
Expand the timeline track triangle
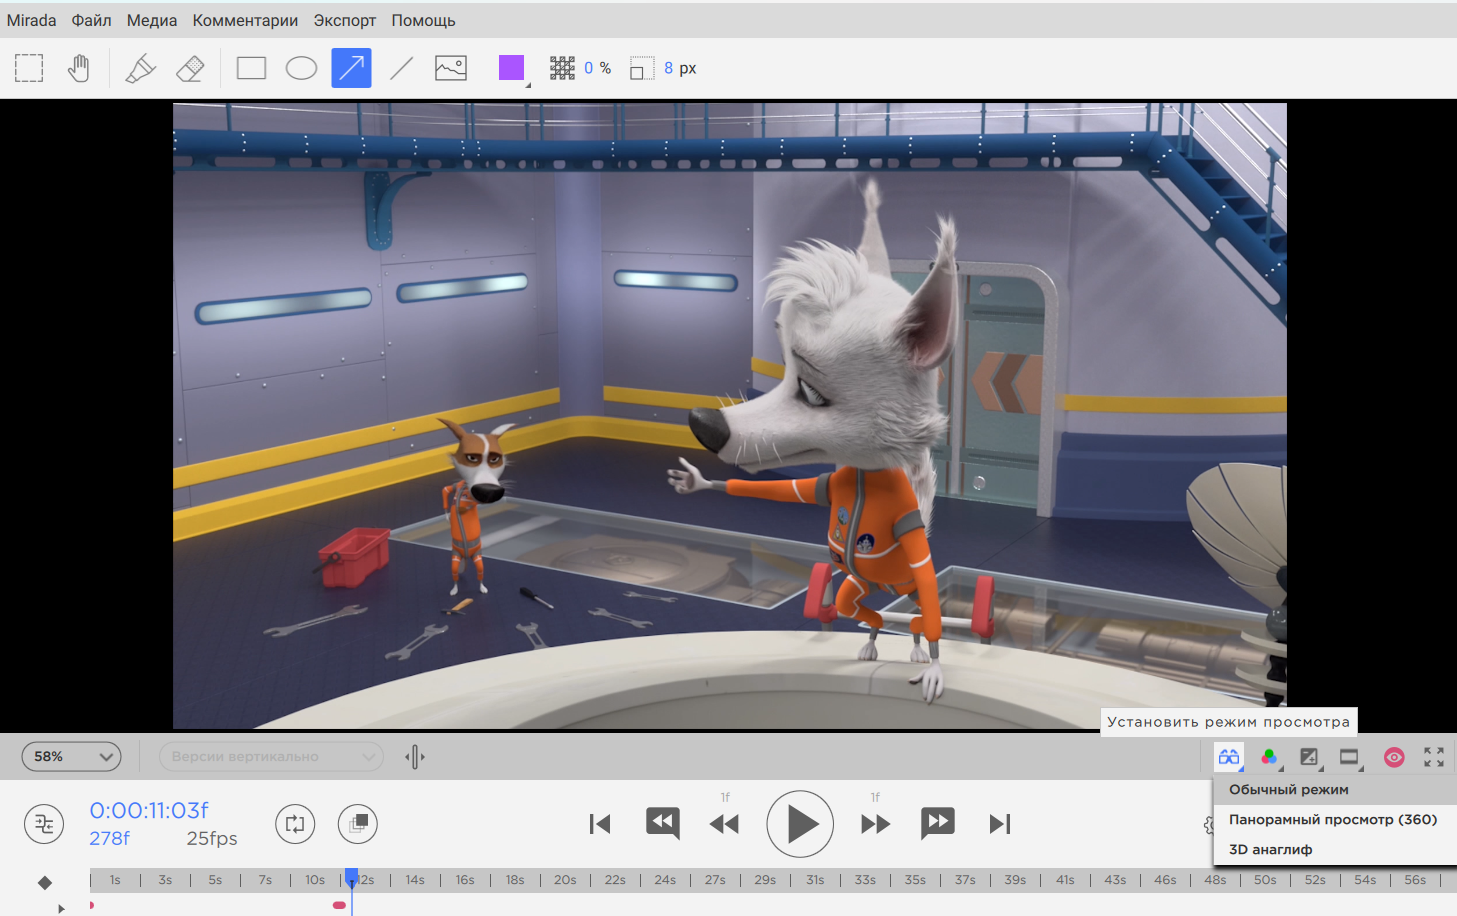tap(61, 908)
